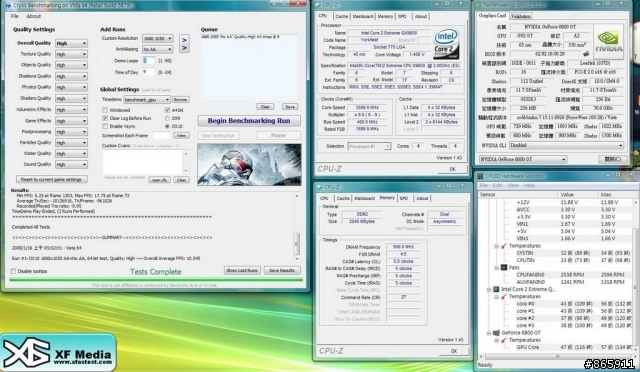This screenshot has height=372, width=640.
Task: Click the double-arrow add-to-queue button
Action: [184, 43]
